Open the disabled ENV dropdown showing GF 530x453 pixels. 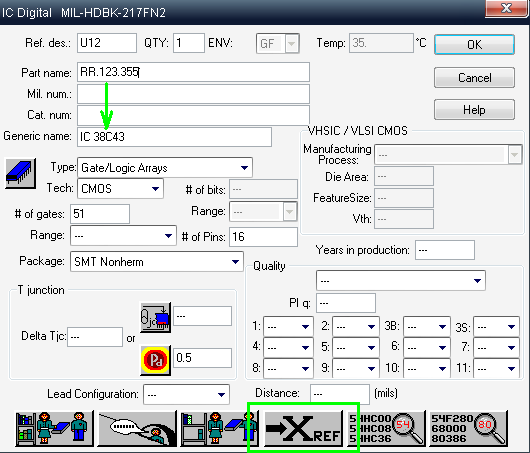point(278,43)
